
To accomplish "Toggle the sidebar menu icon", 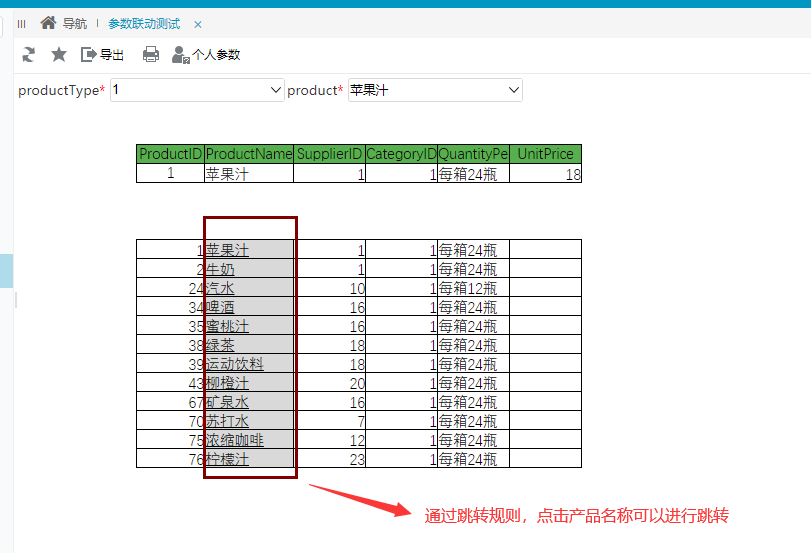I will coord(21,24).
